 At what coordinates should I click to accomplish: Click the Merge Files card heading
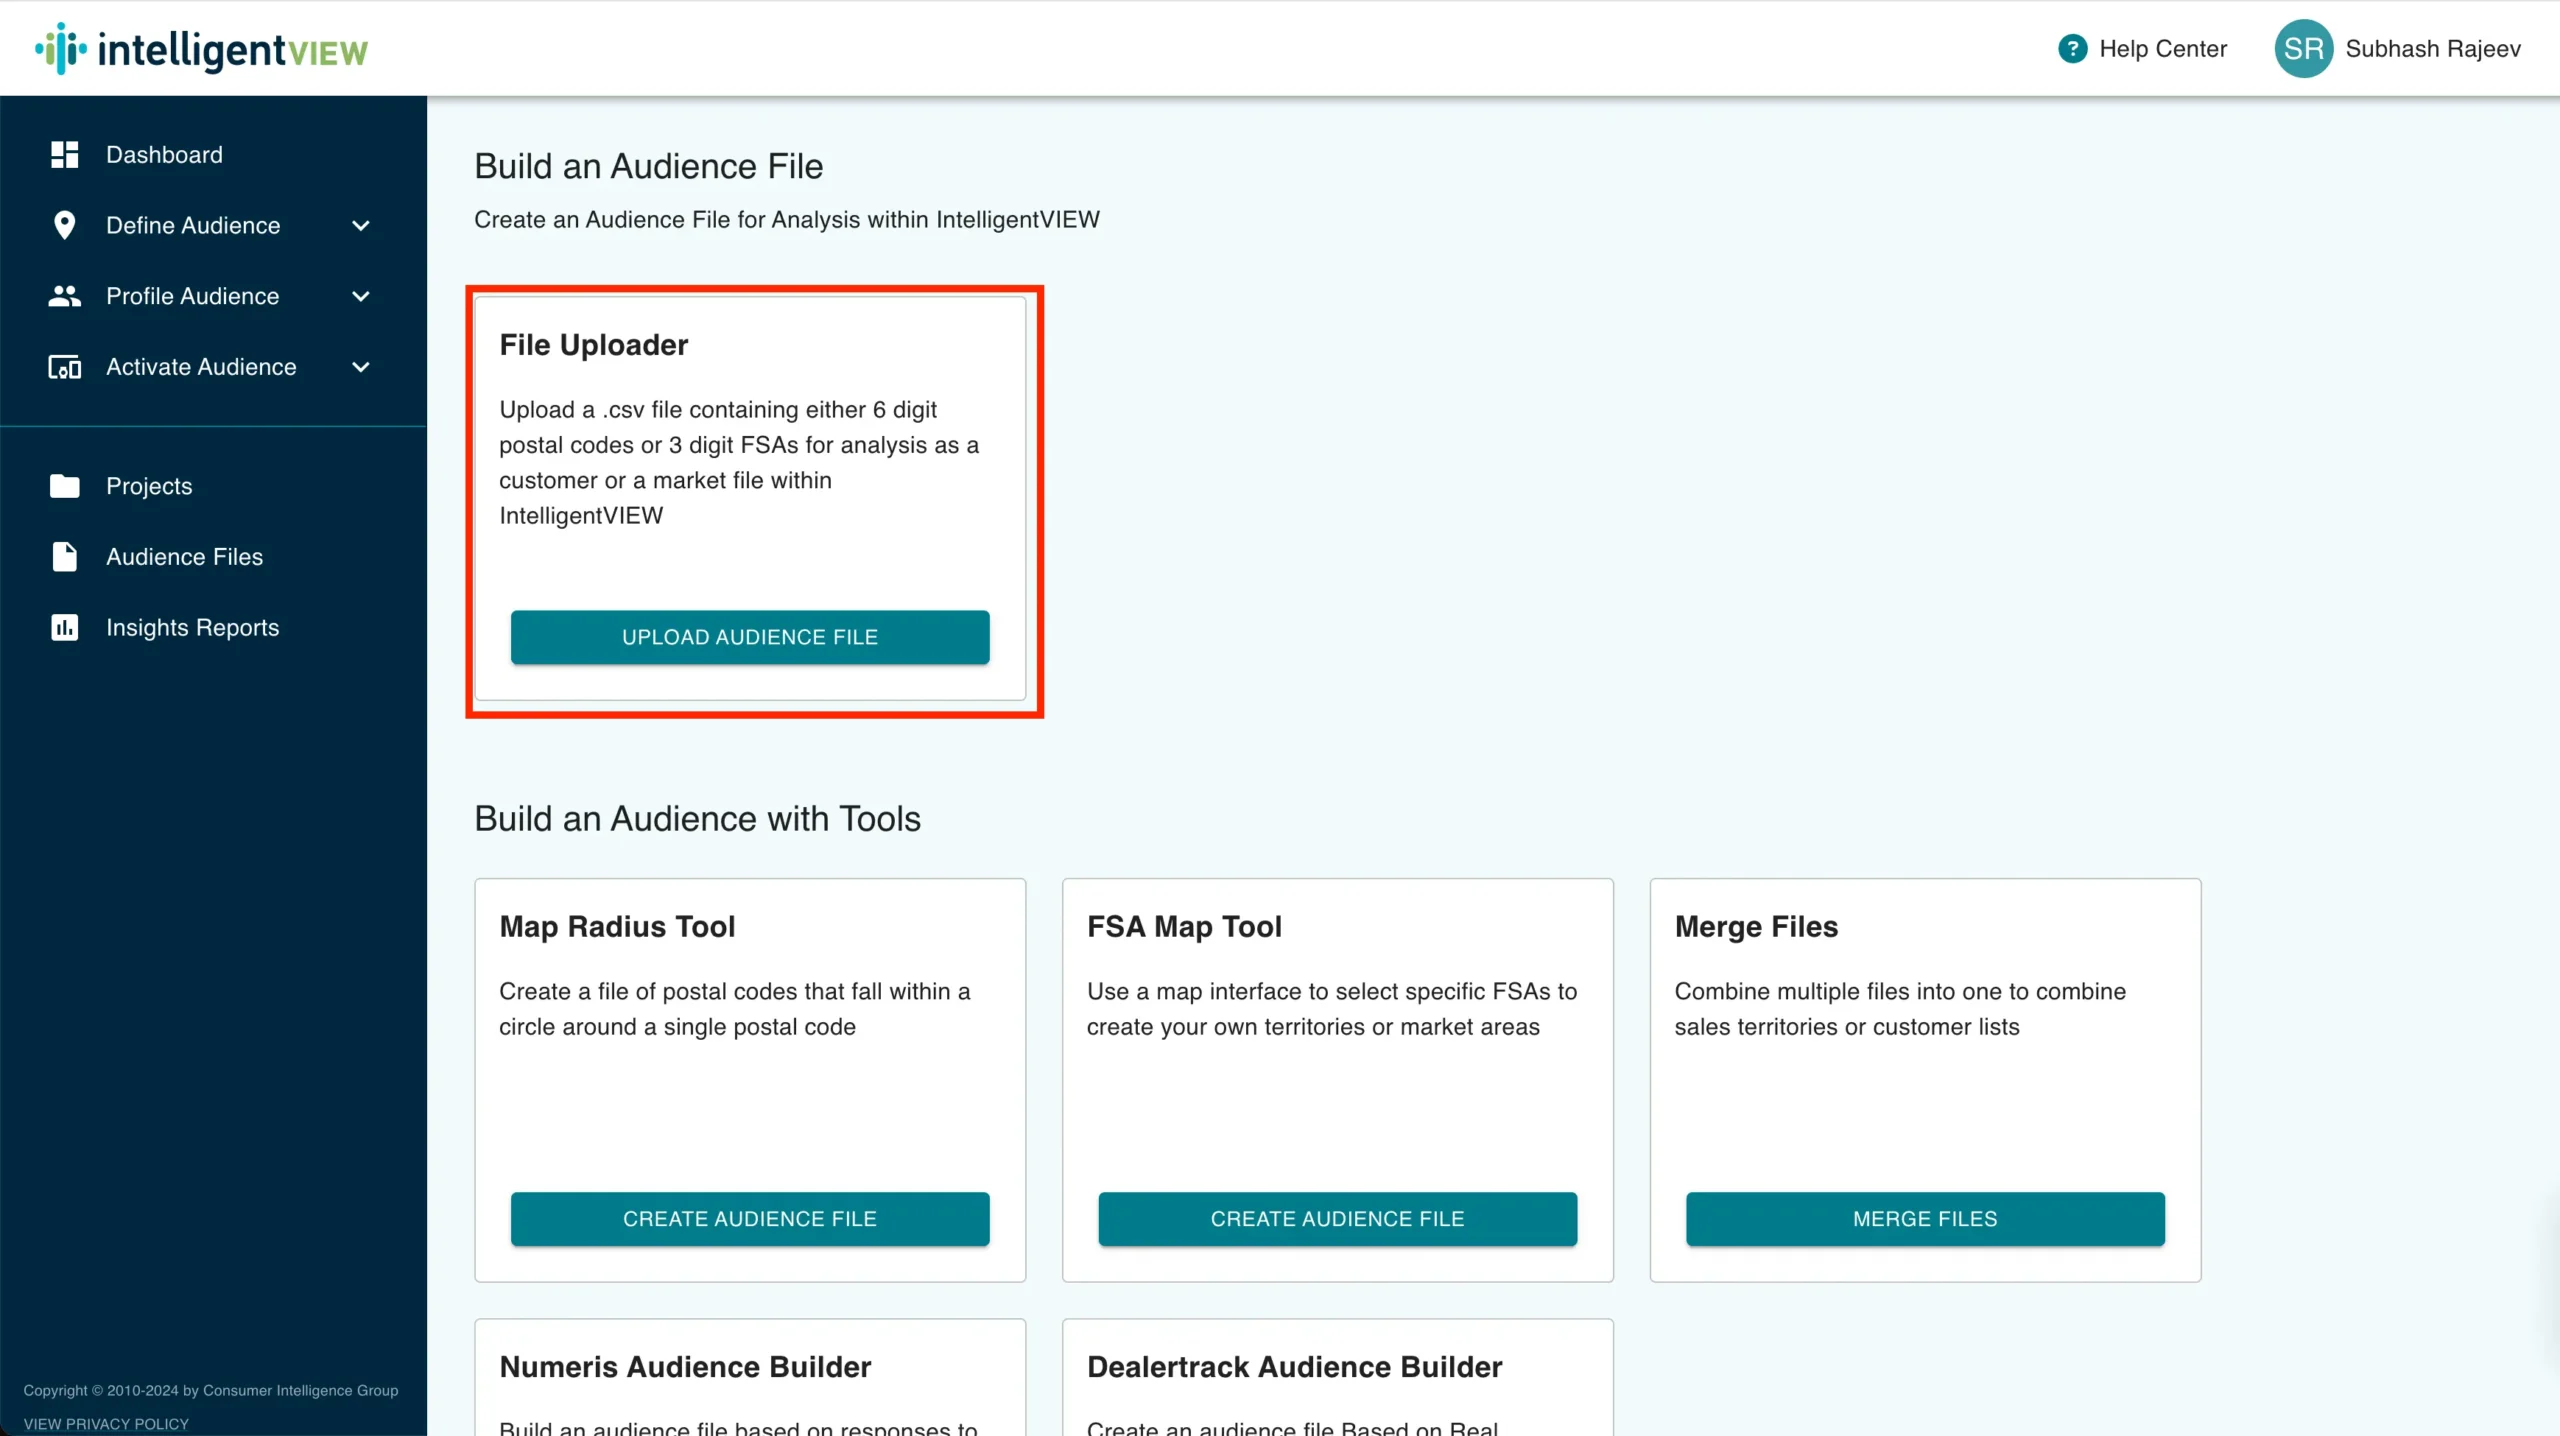[x=1756, y=927]
